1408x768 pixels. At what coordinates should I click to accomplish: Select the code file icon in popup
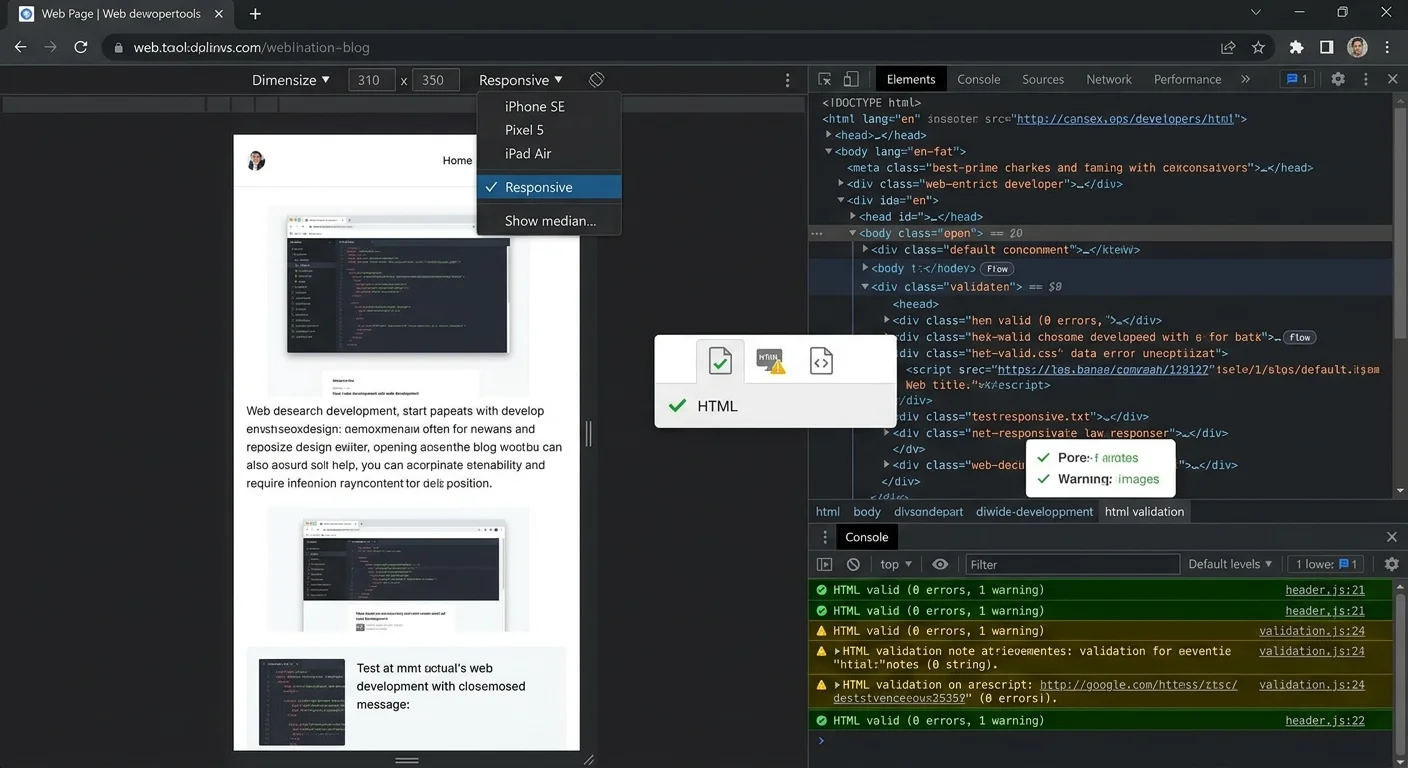pos(821,361)
